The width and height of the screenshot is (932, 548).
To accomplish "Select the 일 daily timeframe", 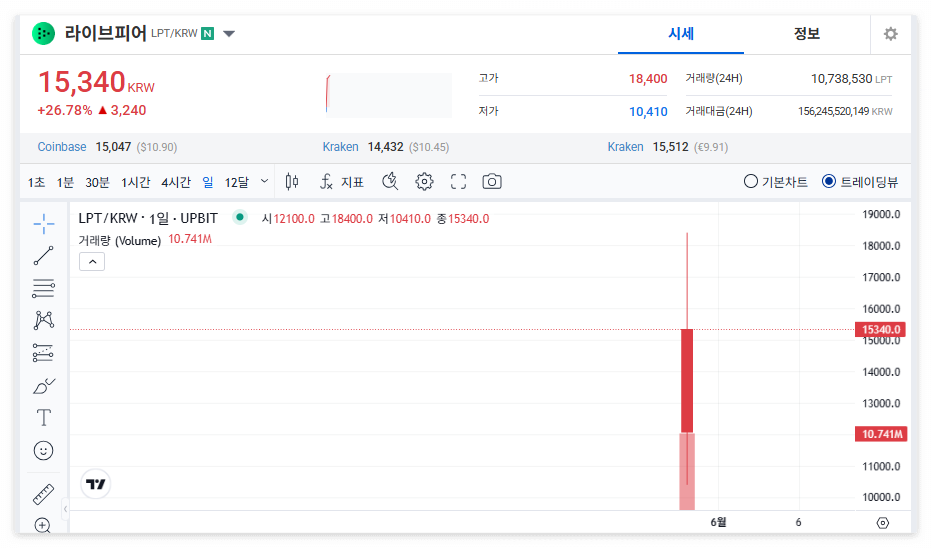I will 207,182.
